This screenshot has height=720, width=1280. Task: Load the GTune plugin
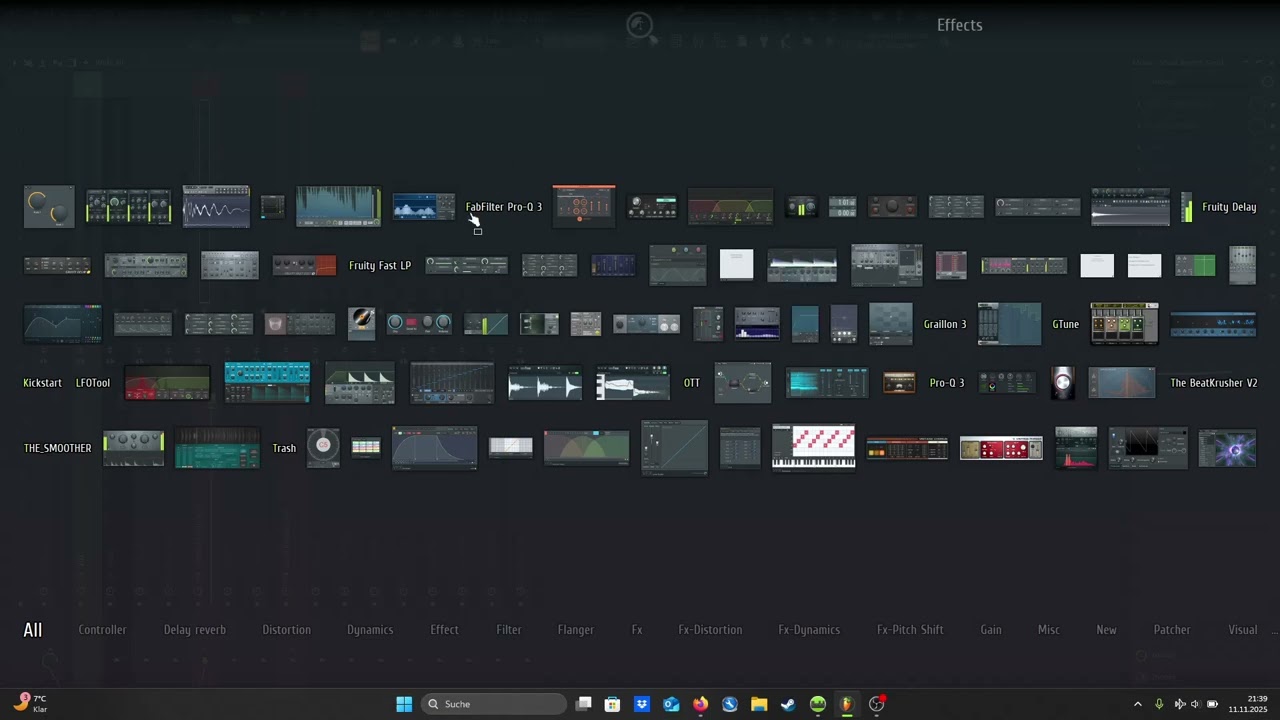pyautogui.click(x=1066, y=324)
